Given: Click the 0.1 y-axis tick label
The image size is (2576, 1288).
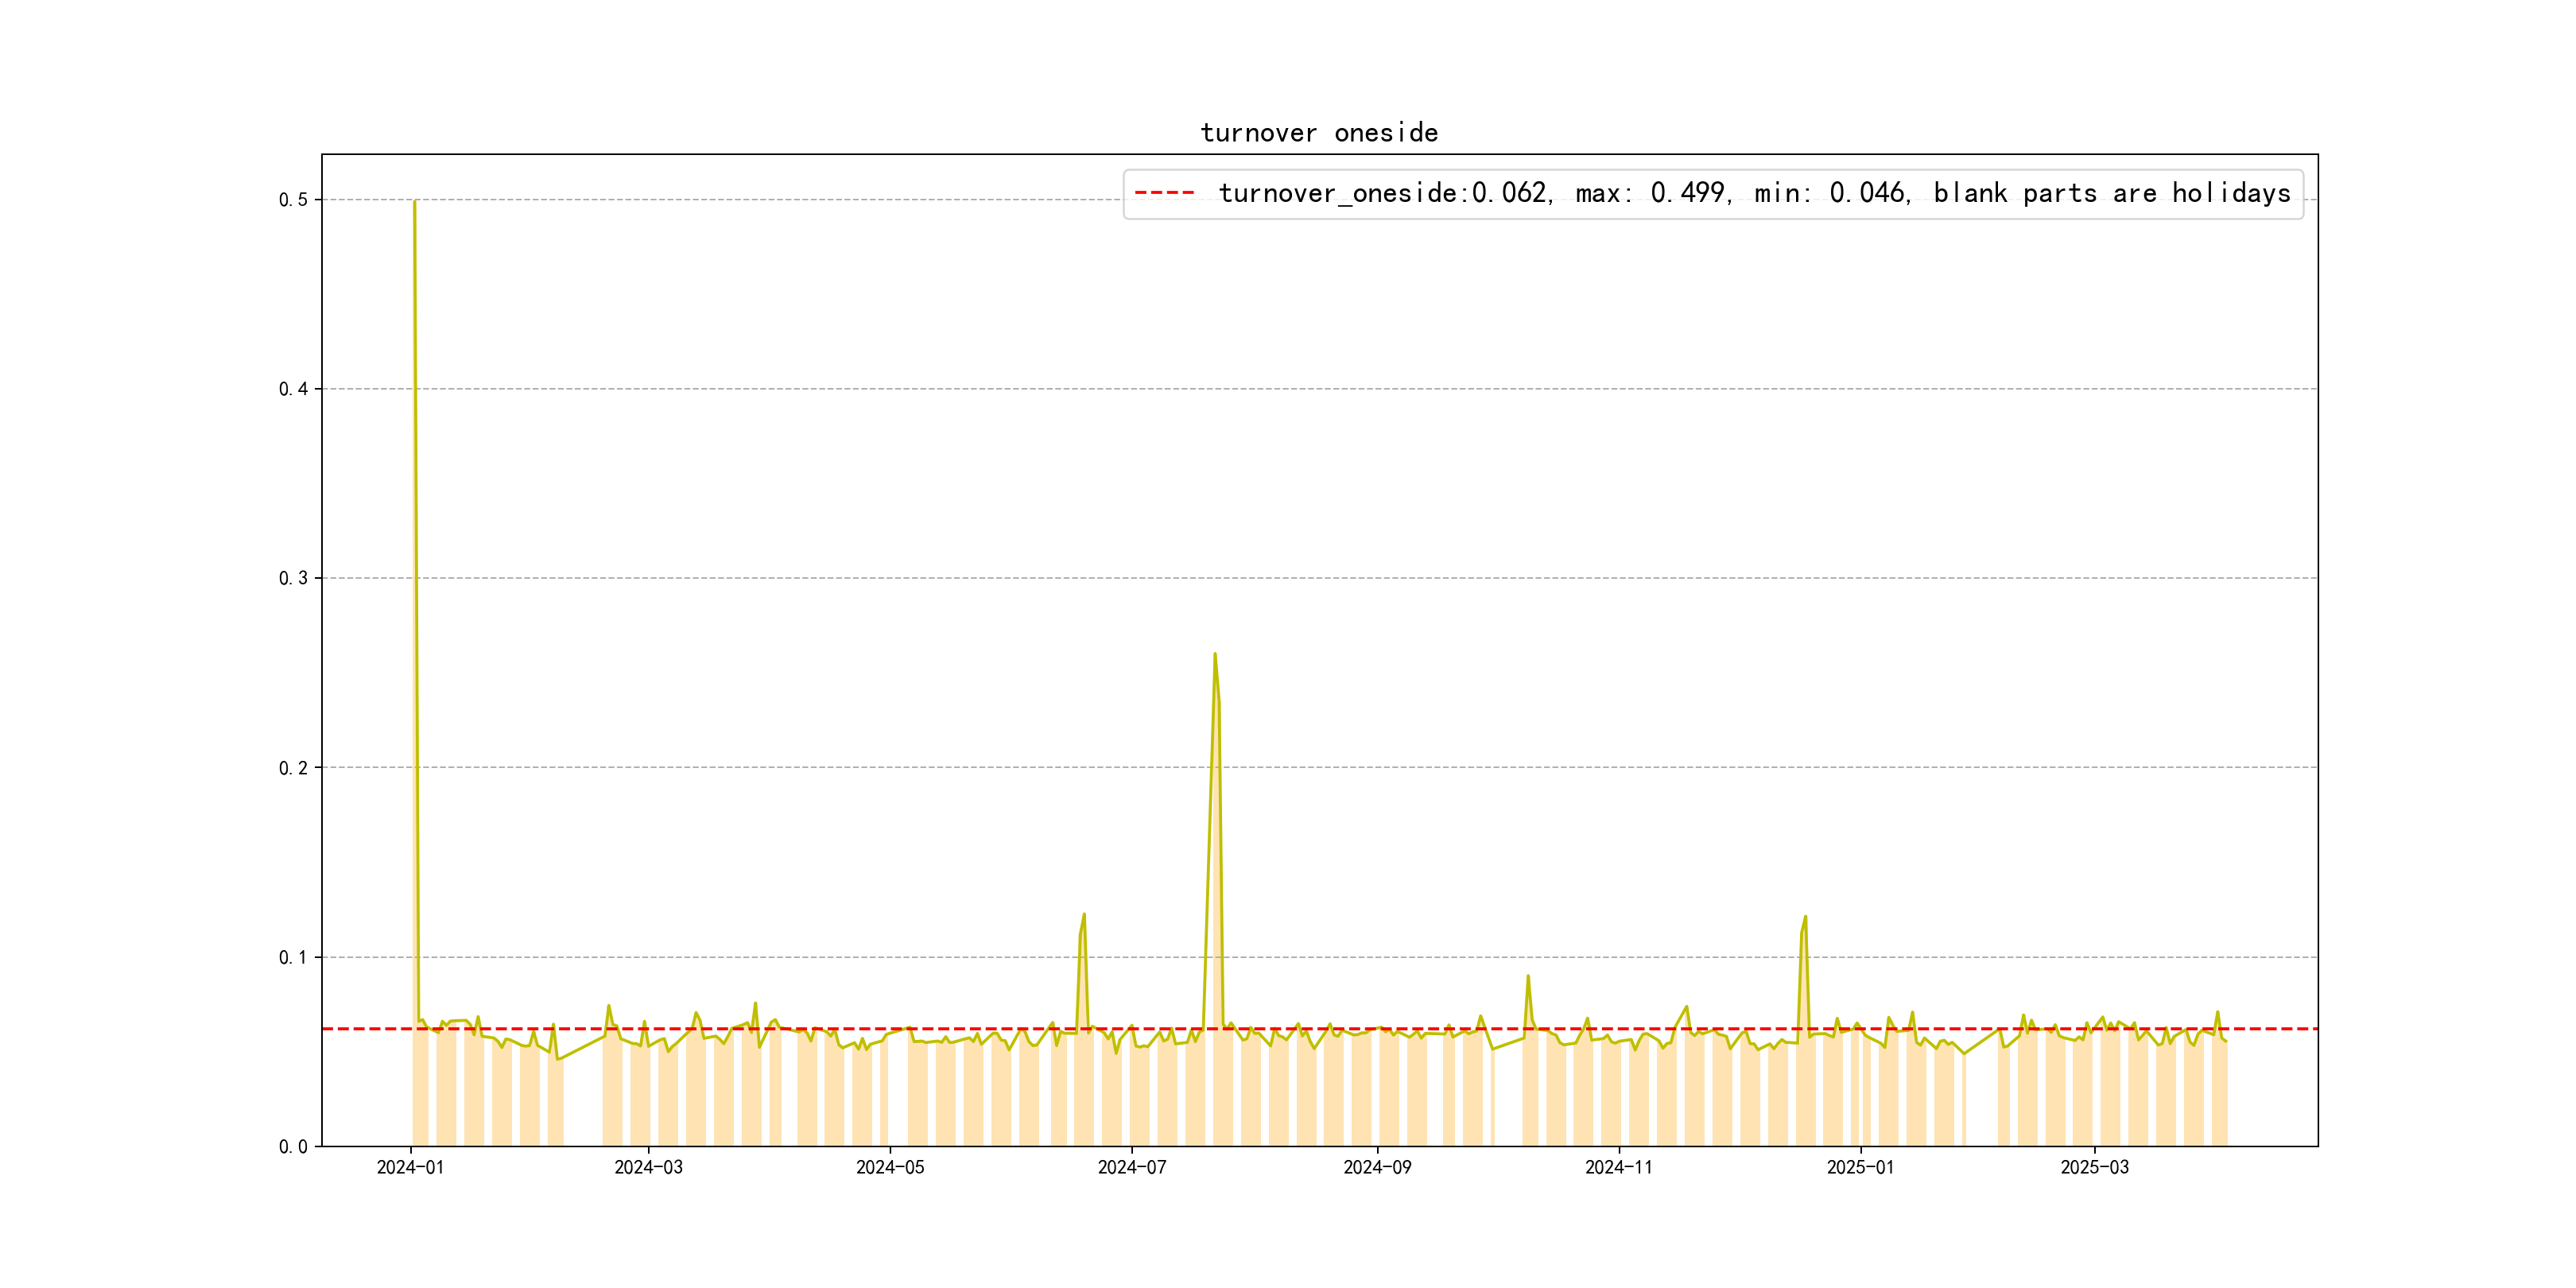Looking at the screenshot, I should coord(293,957).
